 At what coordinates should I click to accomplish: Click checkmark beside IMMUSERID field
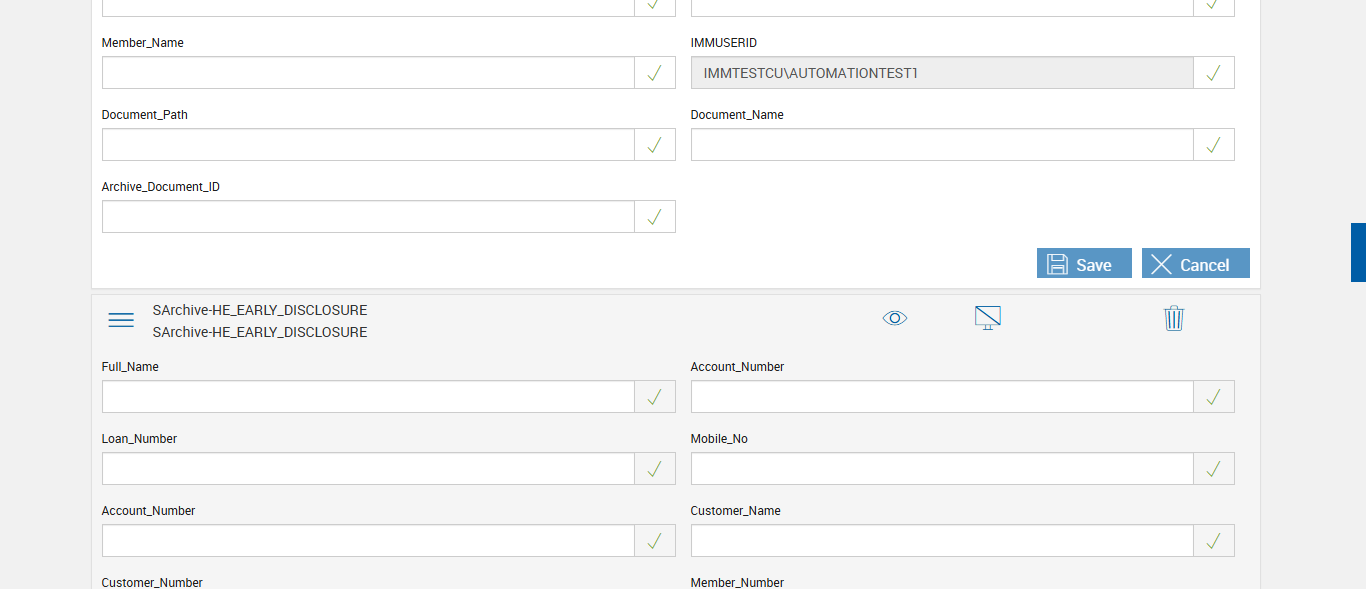(1214, 73)
